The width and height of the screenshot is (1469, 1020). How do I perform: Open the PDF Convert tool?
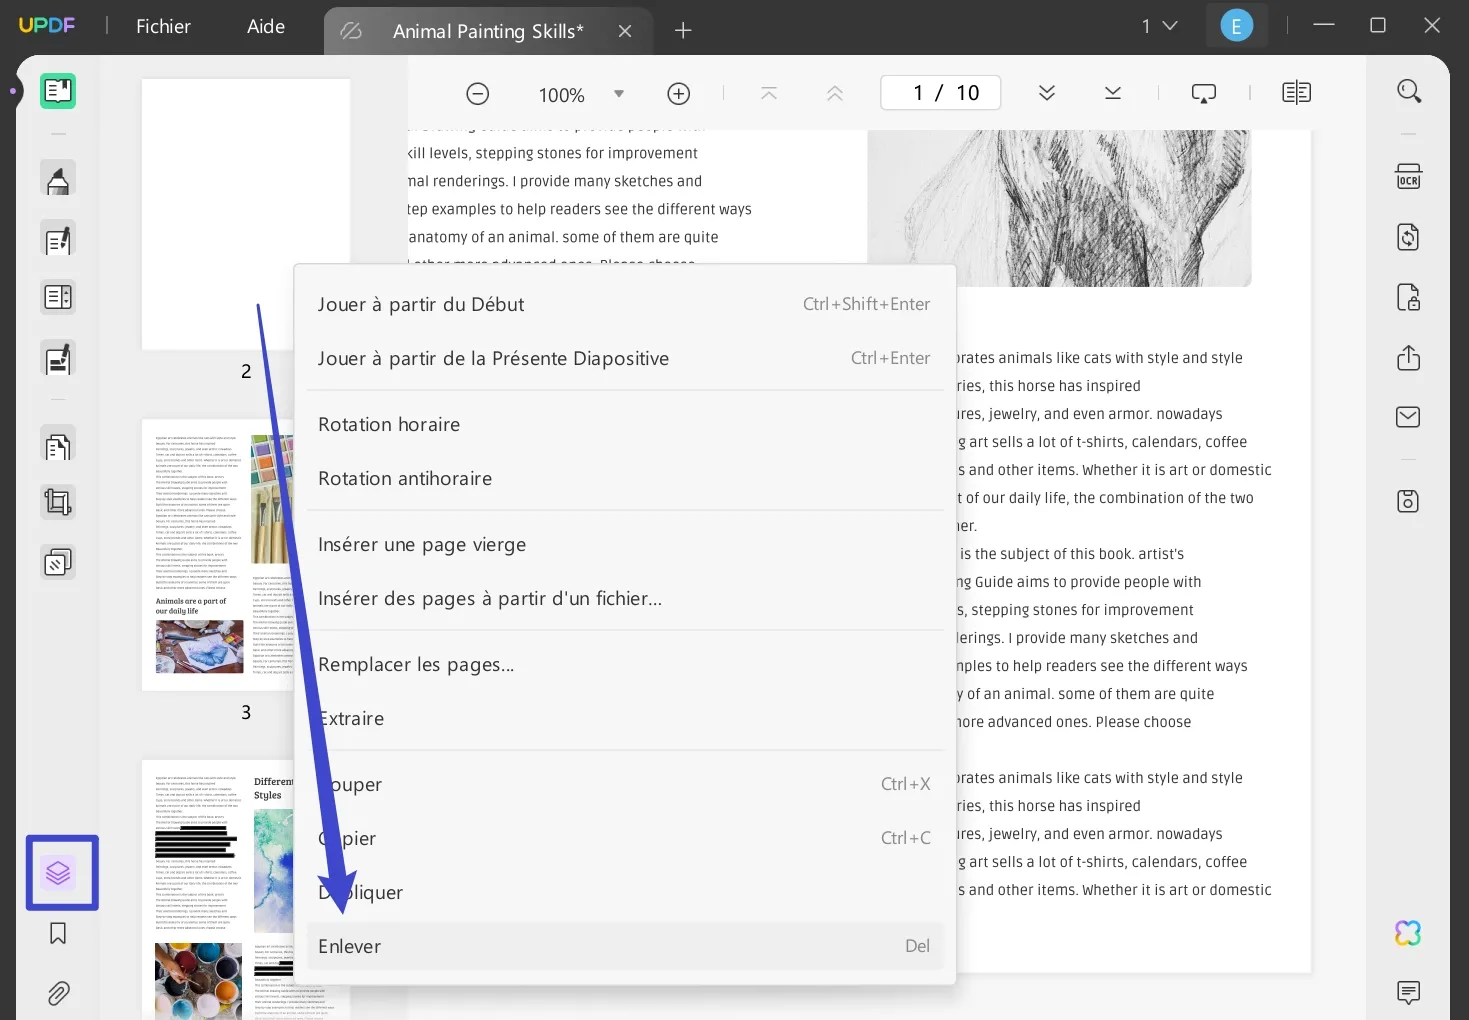click(x=1408, y=236)
